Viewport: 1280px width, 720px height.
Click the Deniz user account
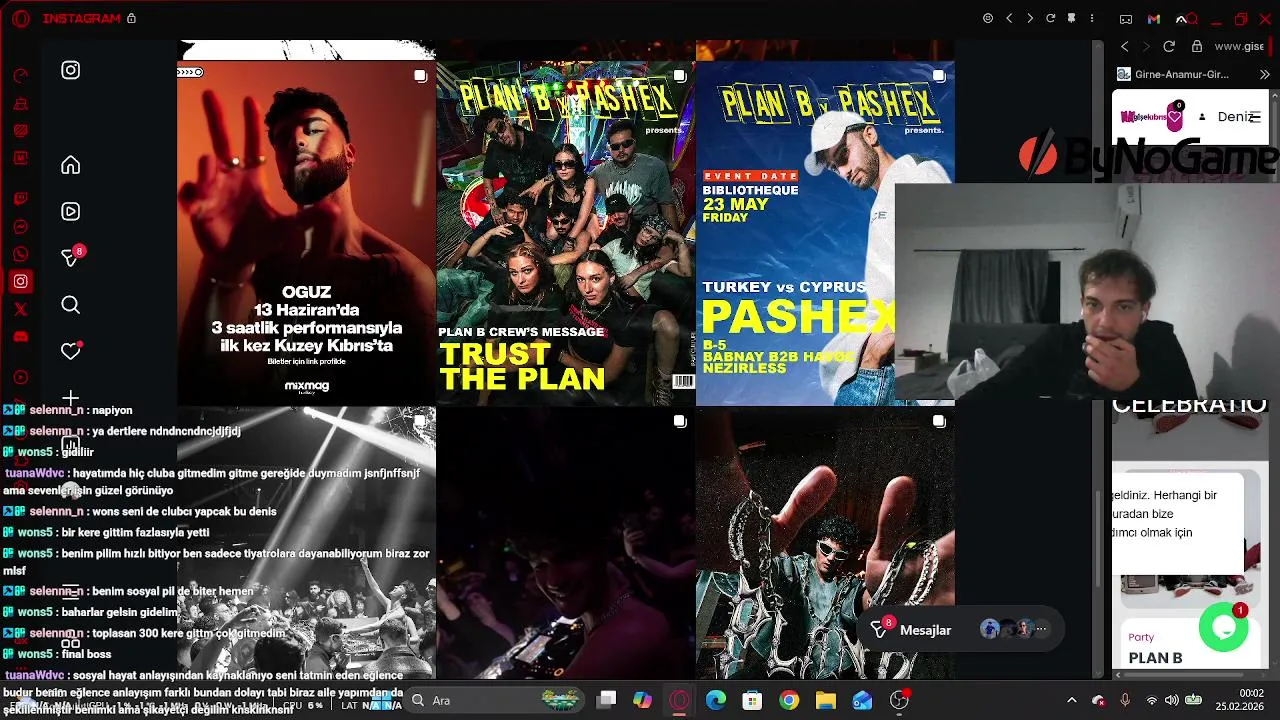pos(1228,117)
